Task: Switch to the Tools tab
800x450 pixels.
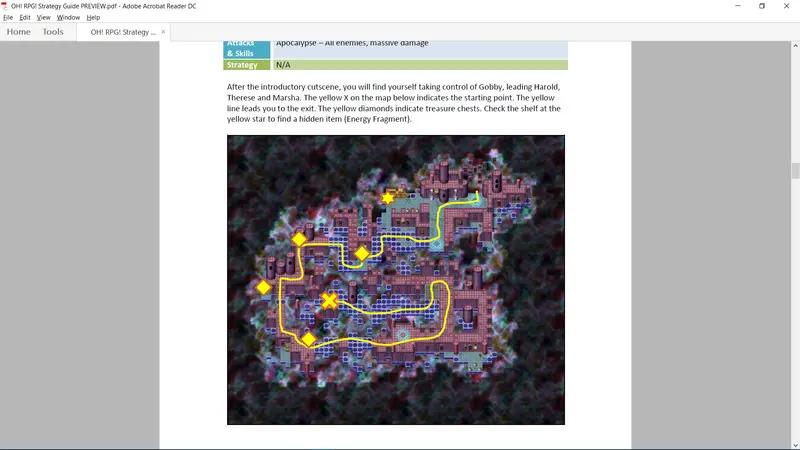Action: (53, 32)
